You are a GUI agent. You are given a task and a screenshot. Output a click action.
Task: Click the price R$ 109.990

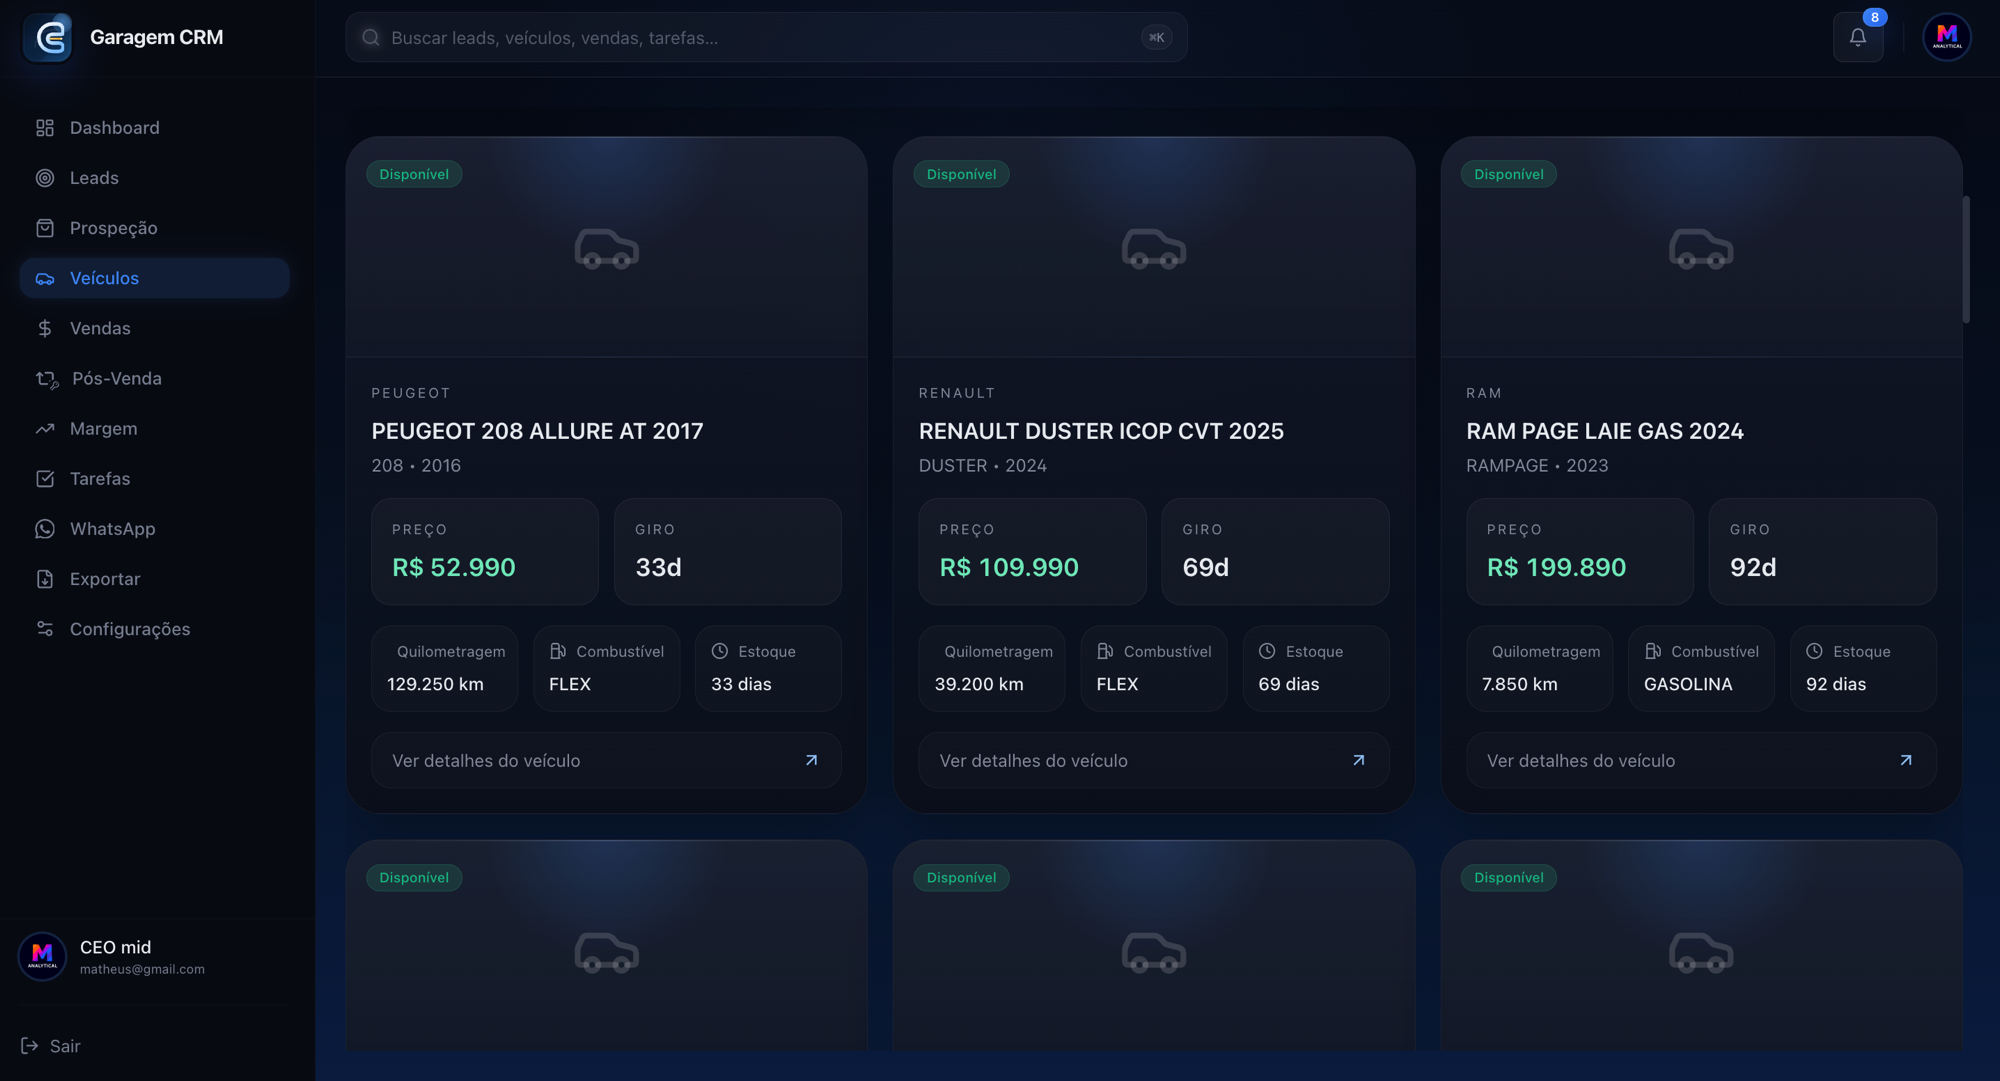click(1009, 567)
